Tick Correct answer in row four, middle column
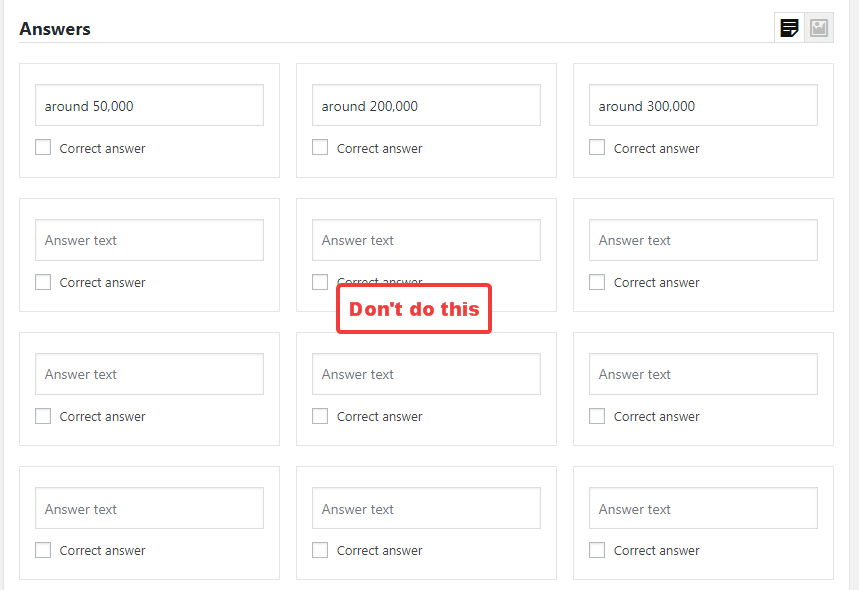The image size is (859, 590). [x=320, y=550]
